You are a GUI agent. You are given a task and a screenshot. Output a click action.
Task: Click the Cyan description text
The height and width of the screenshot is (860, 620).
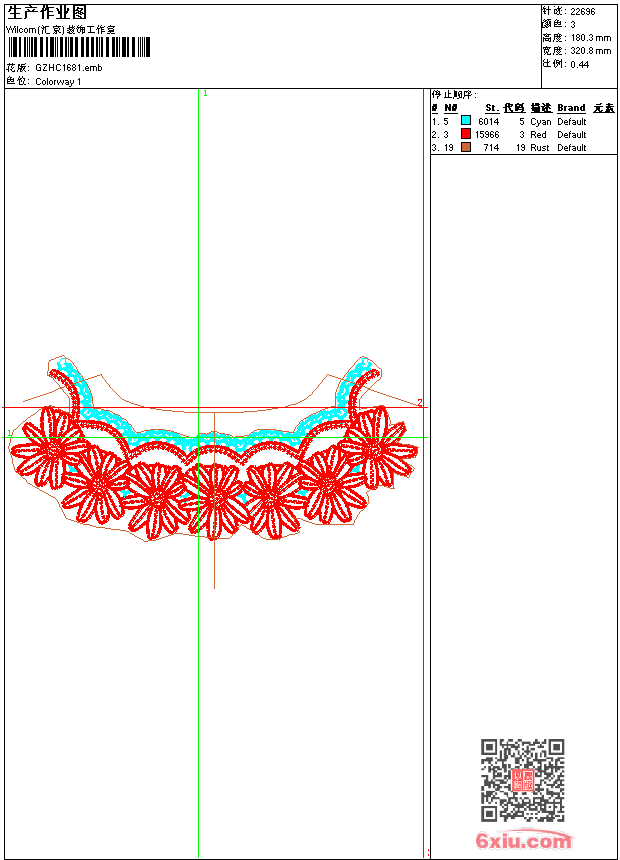540,122
